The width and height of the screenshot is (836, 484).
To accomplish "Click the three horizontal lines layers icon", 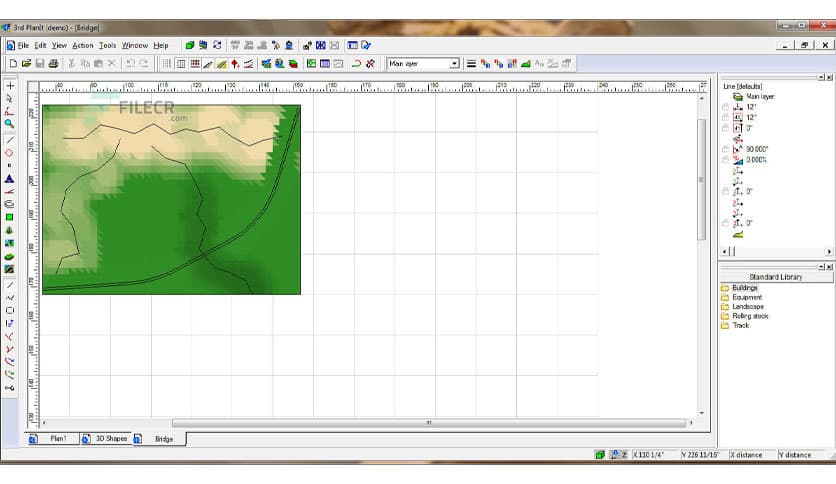I will (471, 63).
